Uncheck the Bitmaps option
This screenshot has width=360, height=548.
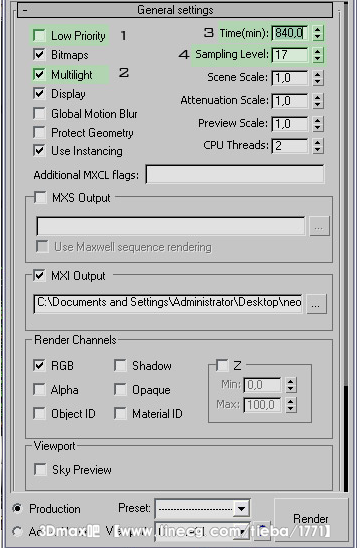tap(39, 55)
